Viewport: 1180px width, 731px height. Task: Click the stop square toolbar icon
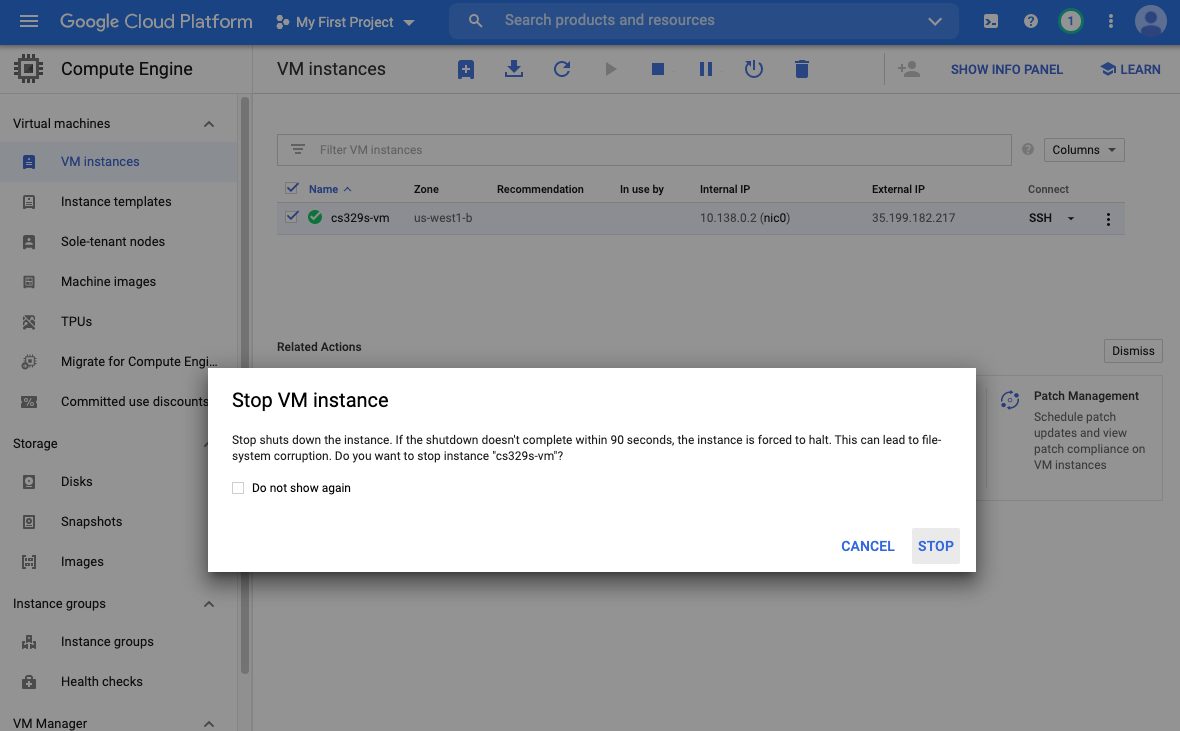658,69
